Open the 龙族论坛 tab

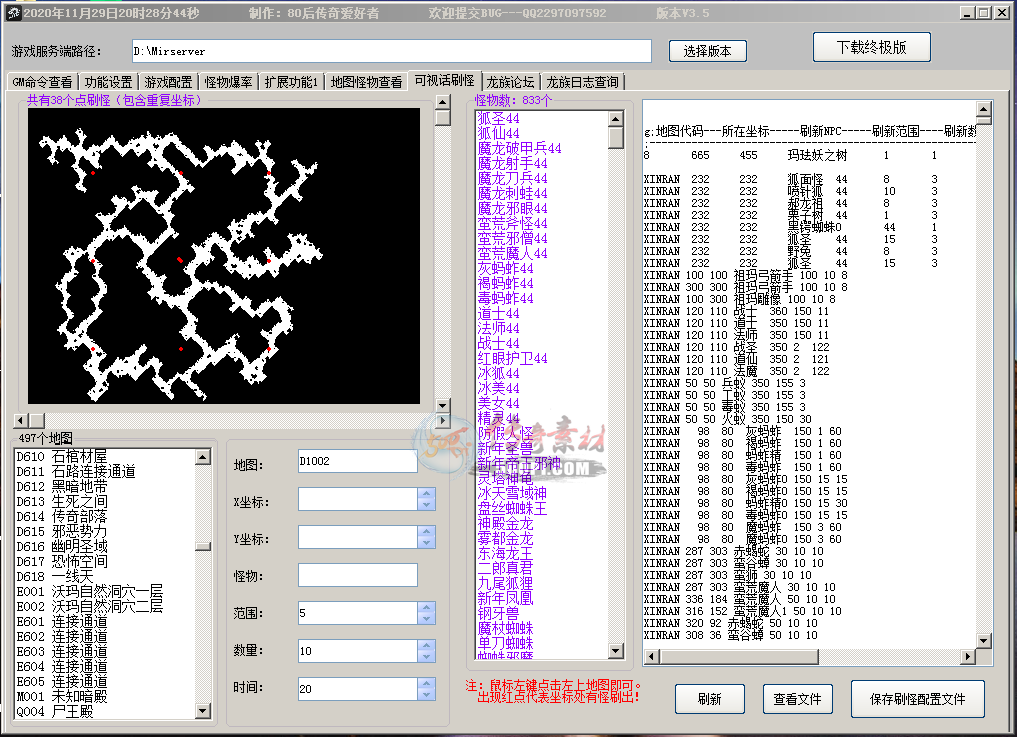tap(510, 82)
